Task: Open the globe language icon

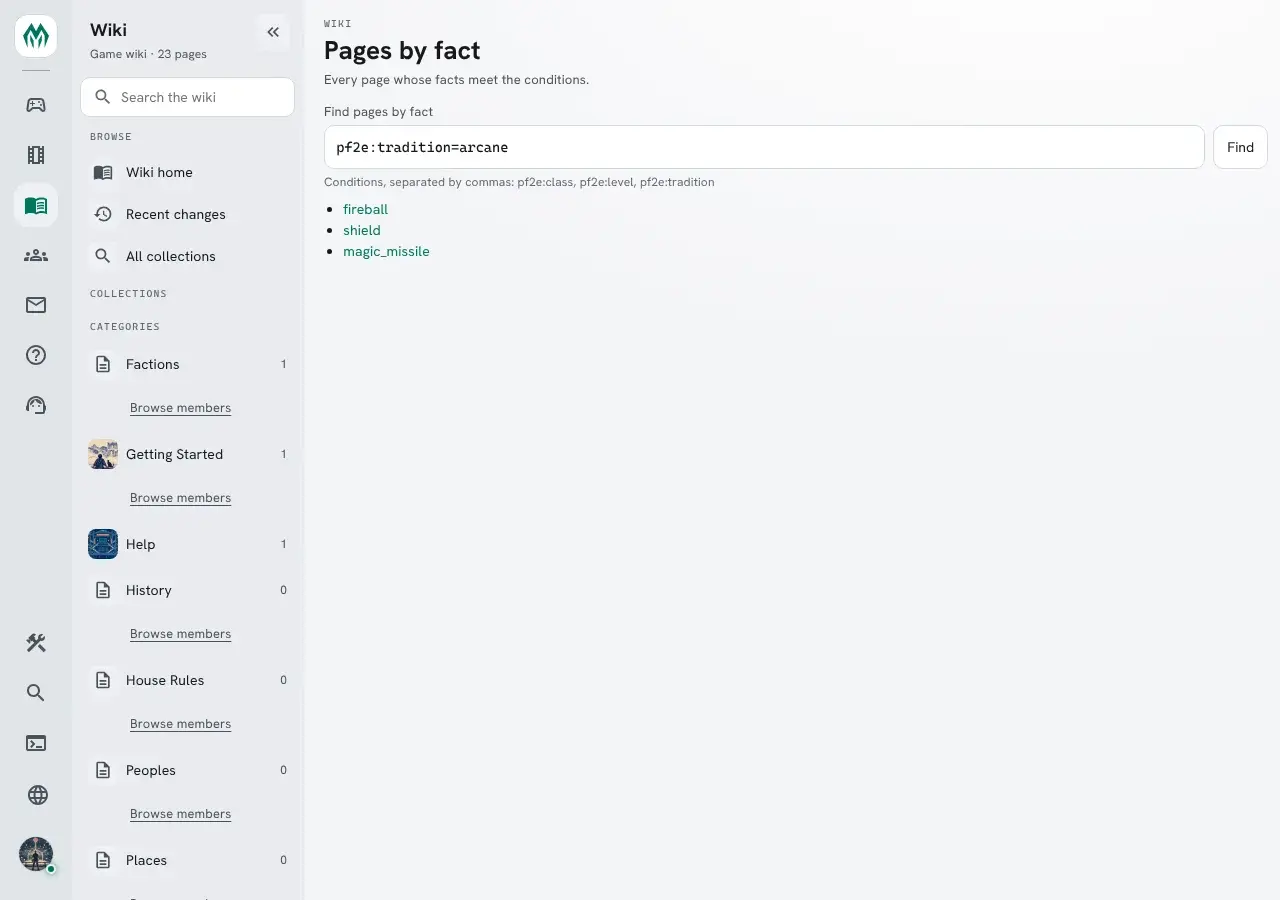Action: 36,795
